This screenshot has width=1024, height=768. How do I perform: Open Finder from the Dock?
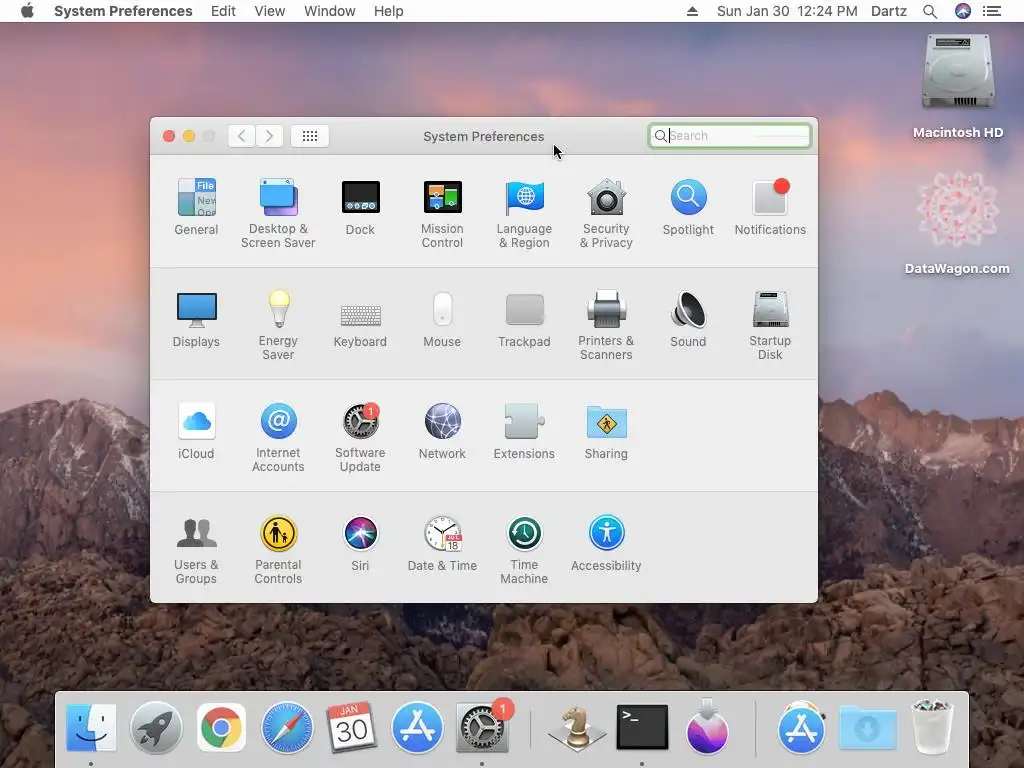(x=91, y=728)
